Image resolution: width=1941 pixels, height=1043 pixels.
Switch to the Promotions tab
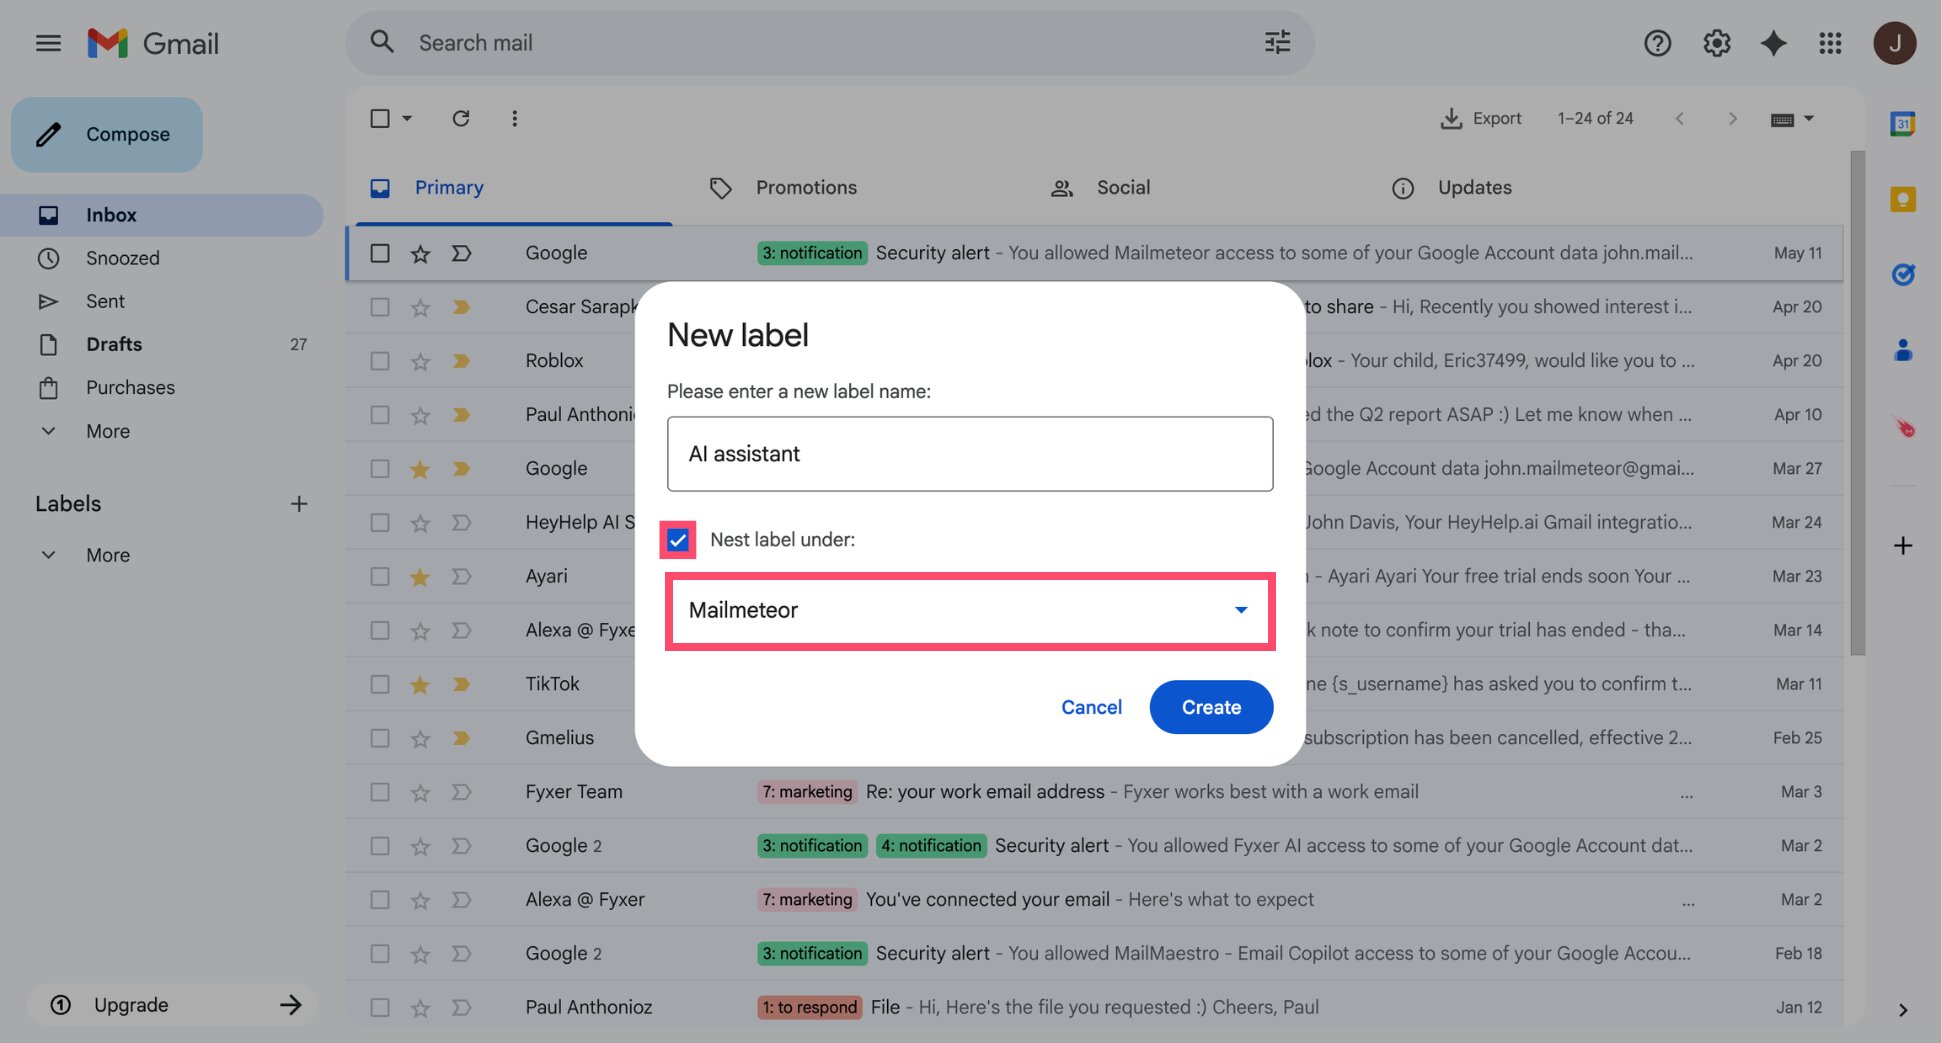tap(806, 188)
